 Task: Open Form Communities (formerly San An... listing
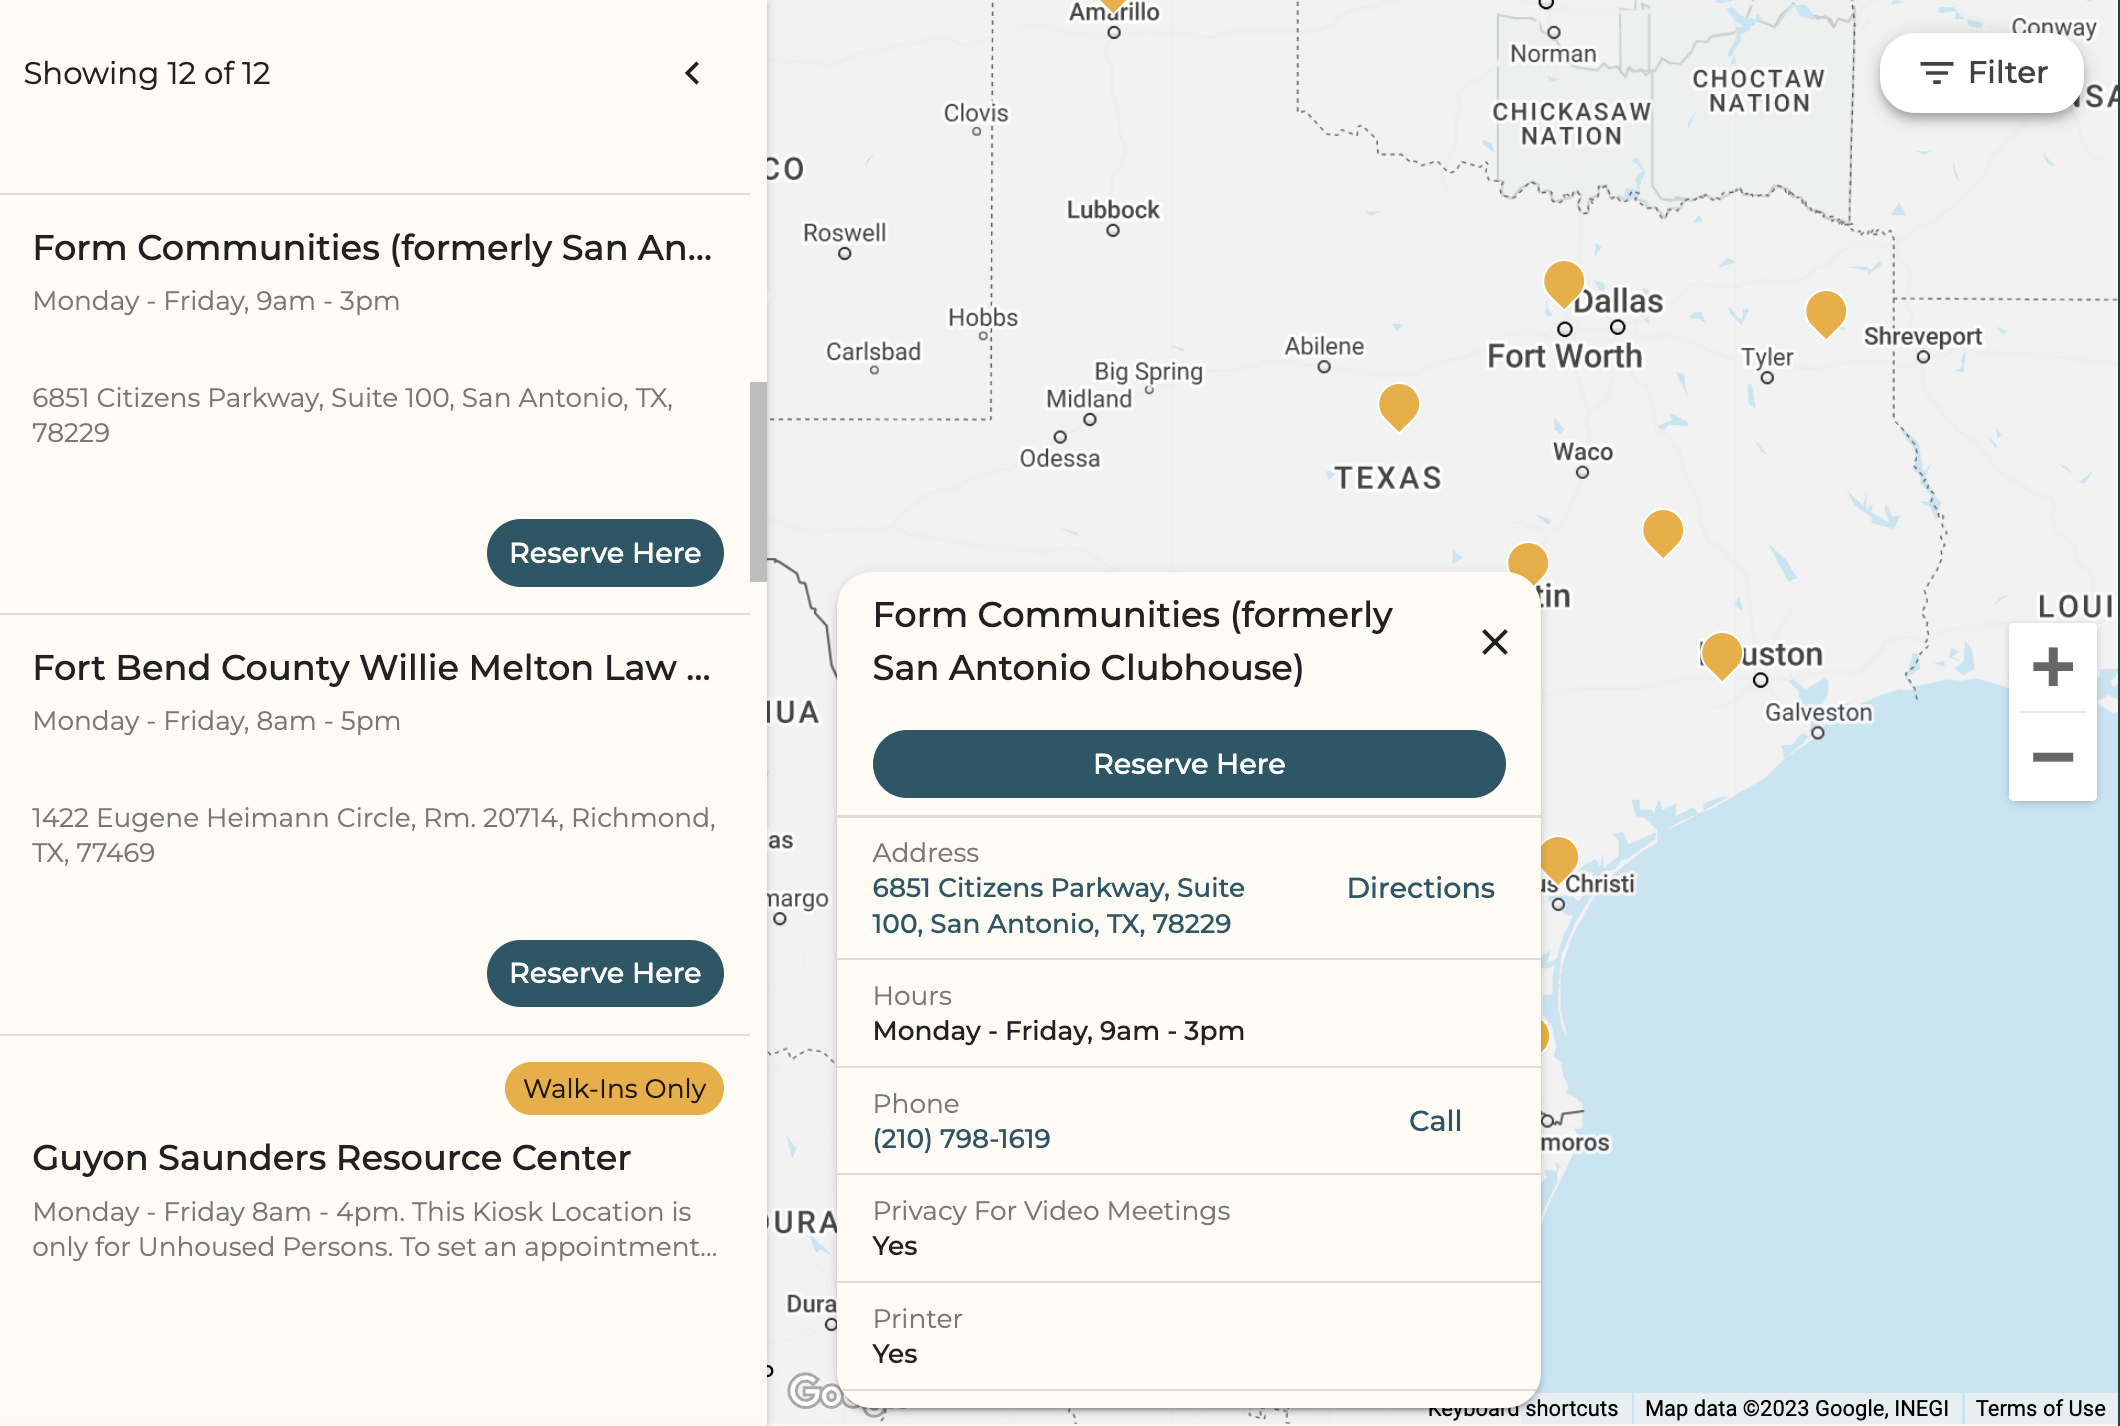pos(372,248)
